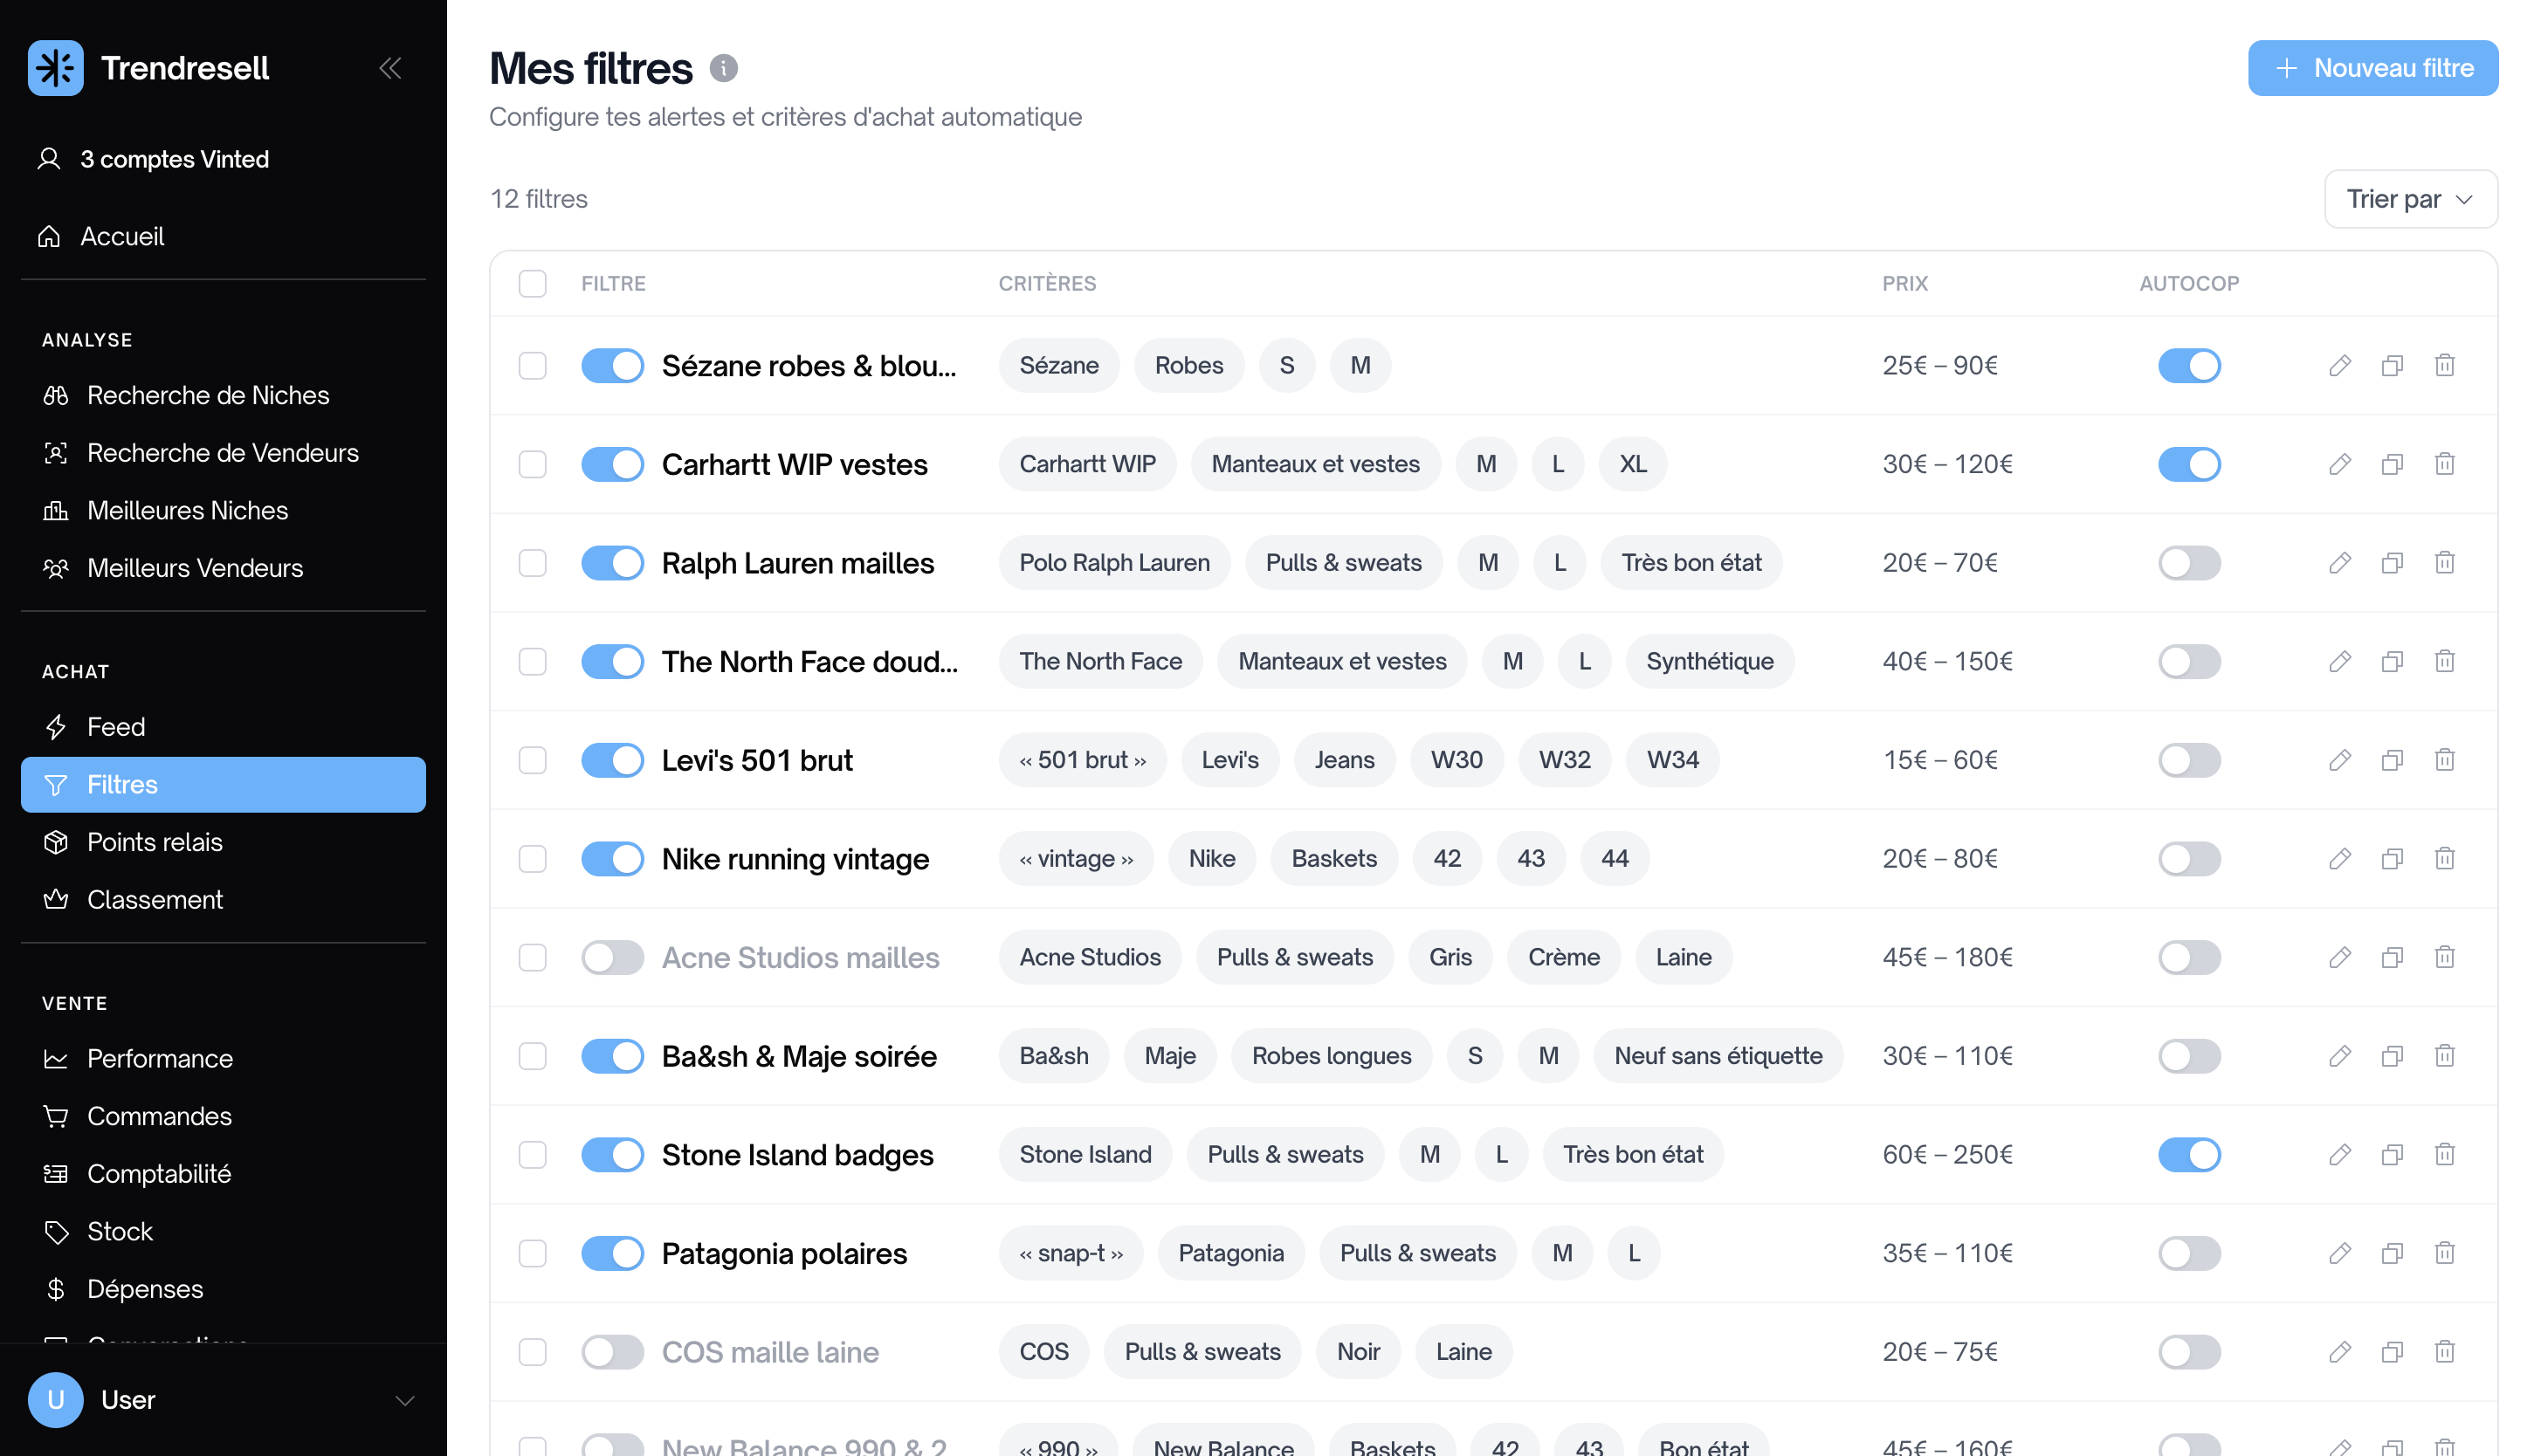Open Performance in the Vente section
Screen dimensions: 2541x1456
click(223, 1059)
